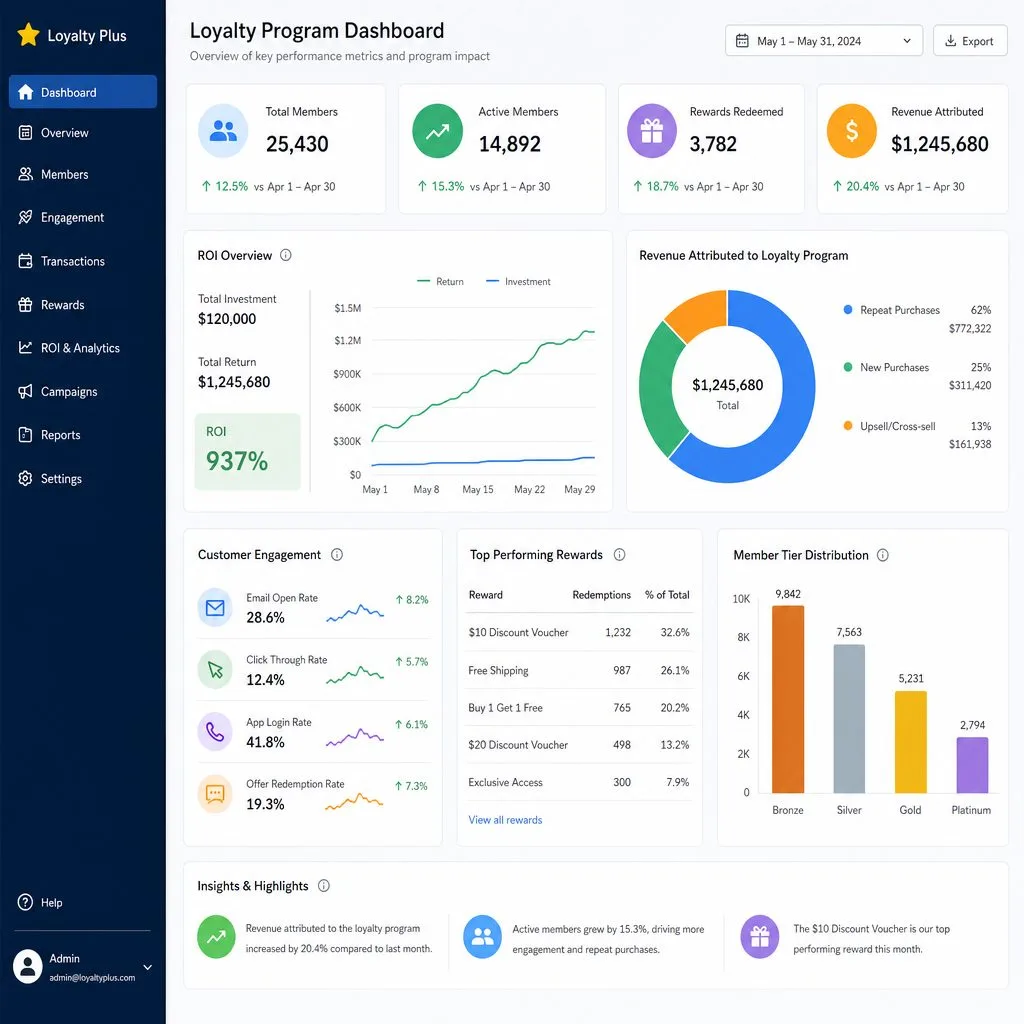Click the Export button
The width and height of the screenshot is (1024, 1024).
click(970, 40)
